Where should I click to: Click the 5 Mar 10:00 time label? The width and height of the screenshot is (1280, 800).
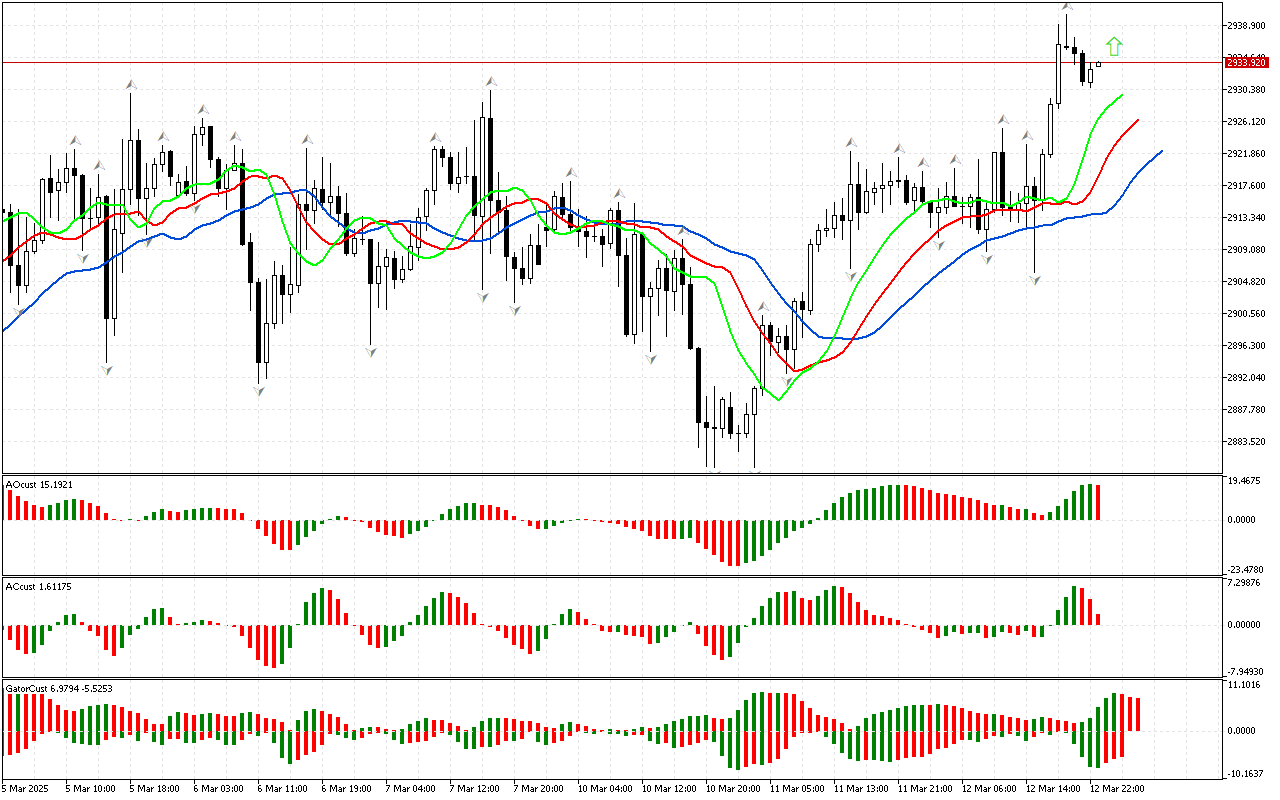coord(91,789)
